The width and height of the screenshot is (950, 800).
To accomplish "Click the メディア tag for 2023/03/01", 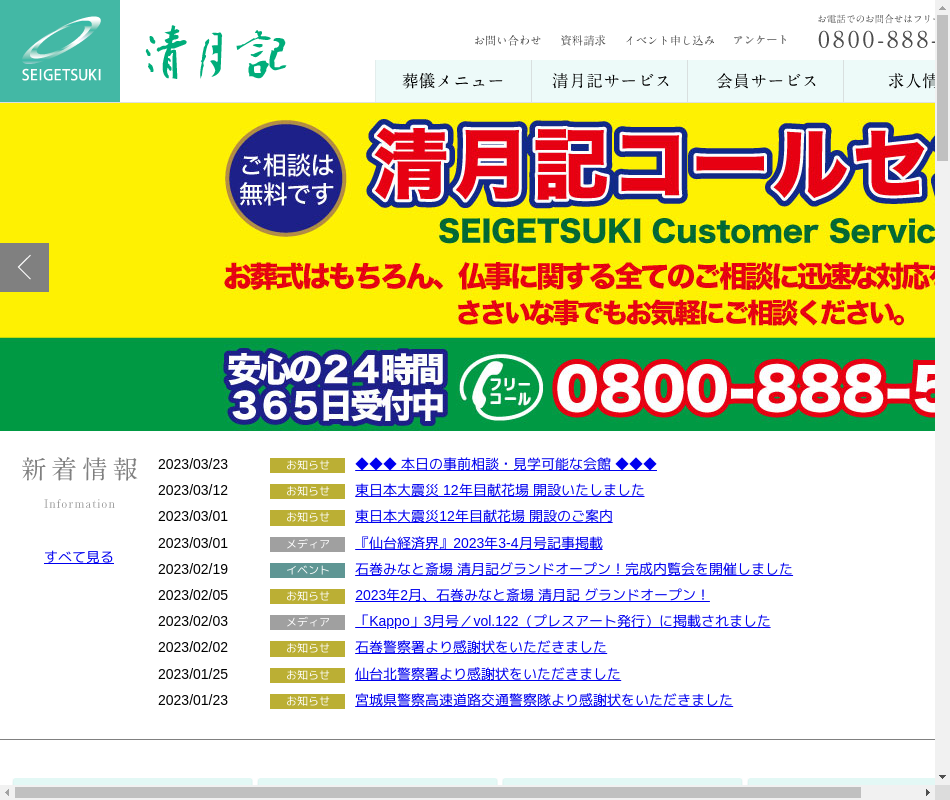I will 307,544.
